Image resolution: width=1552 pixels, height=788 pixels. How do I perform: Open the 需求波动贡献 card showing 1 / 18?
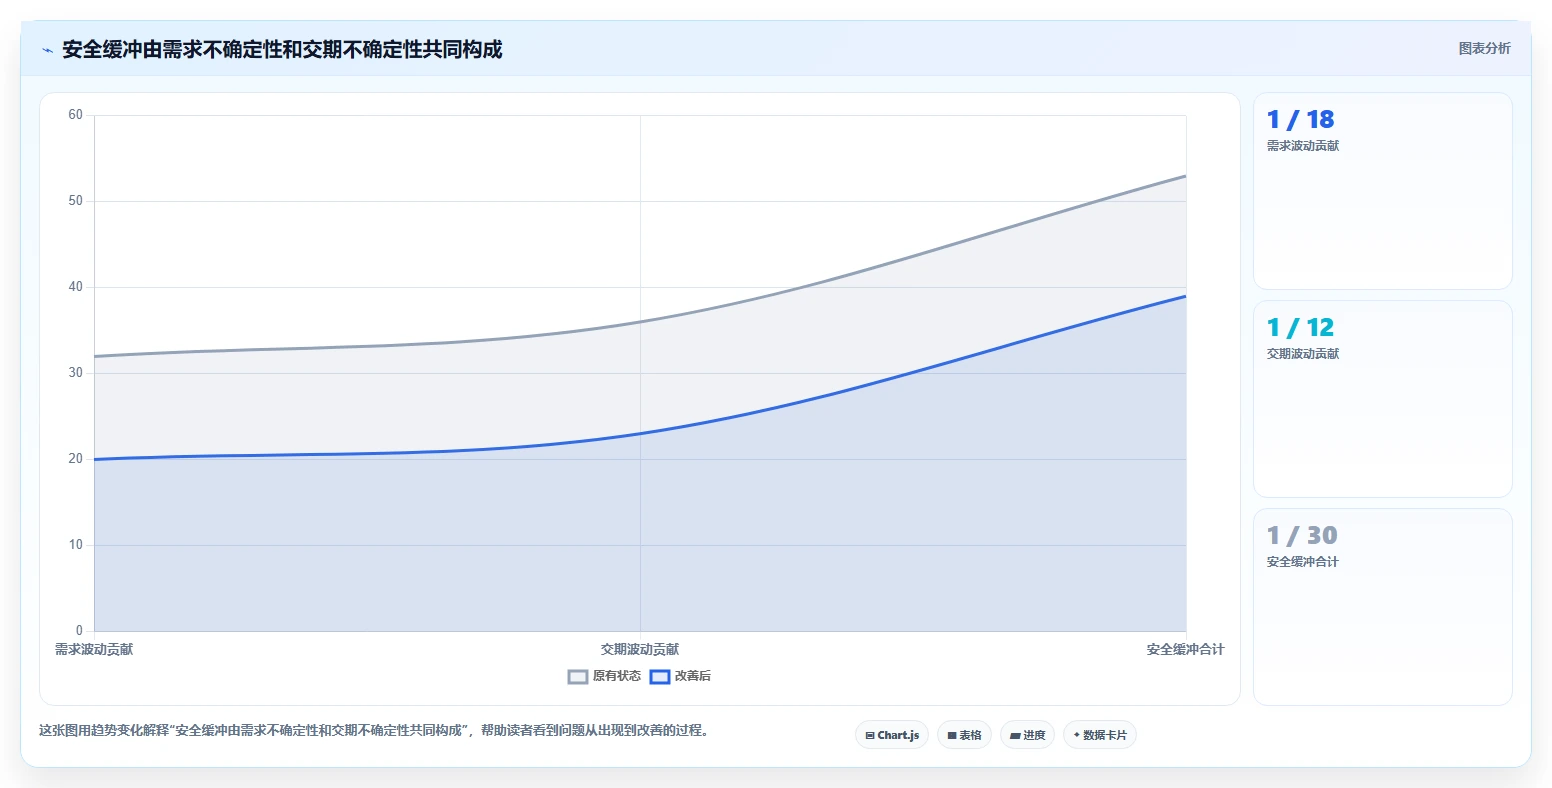coord(1382,191)
